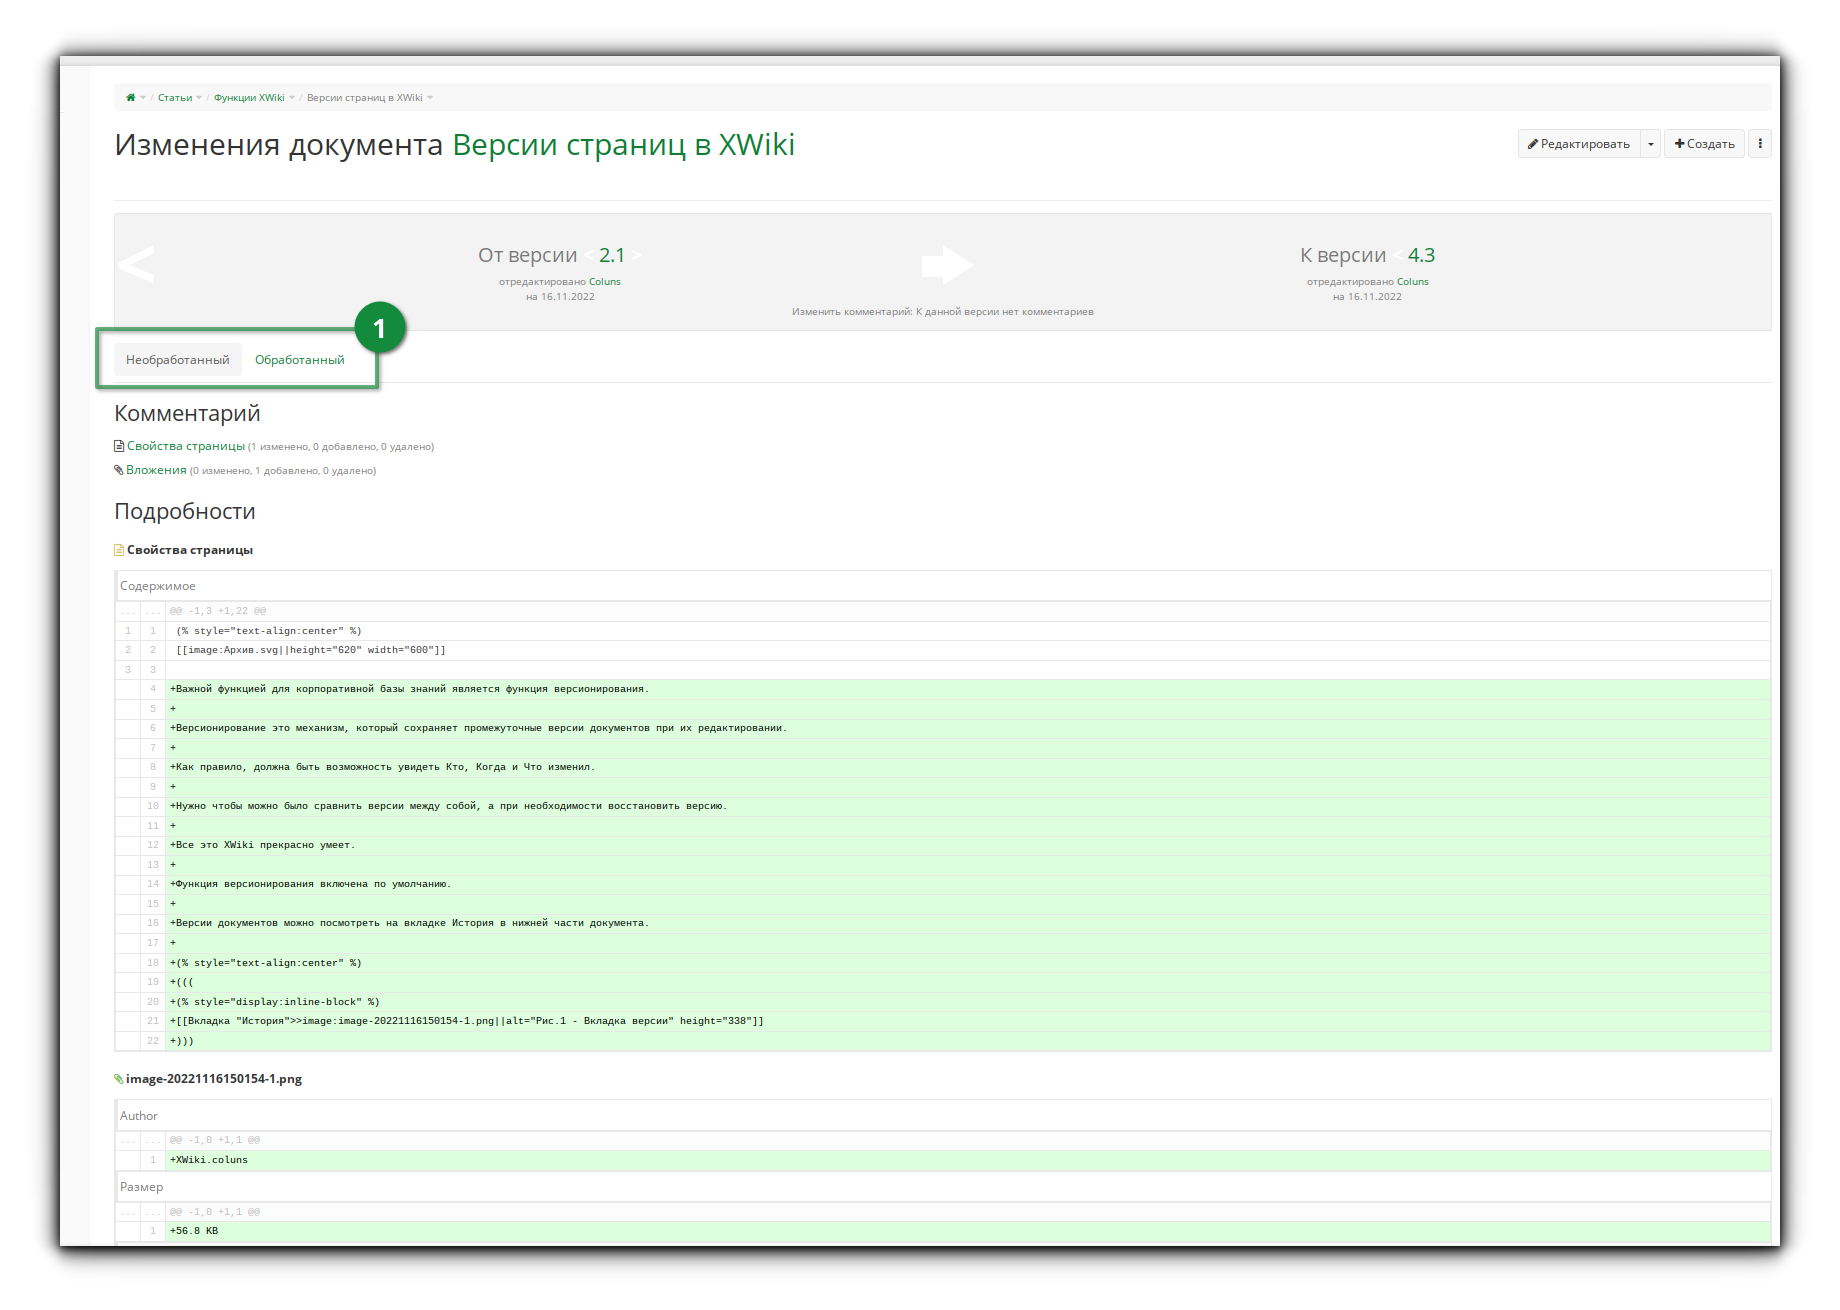The image size is (1840, 1310).
Task: Click the attachment icon beside Вложения summary
Action: tap(119, 470)
